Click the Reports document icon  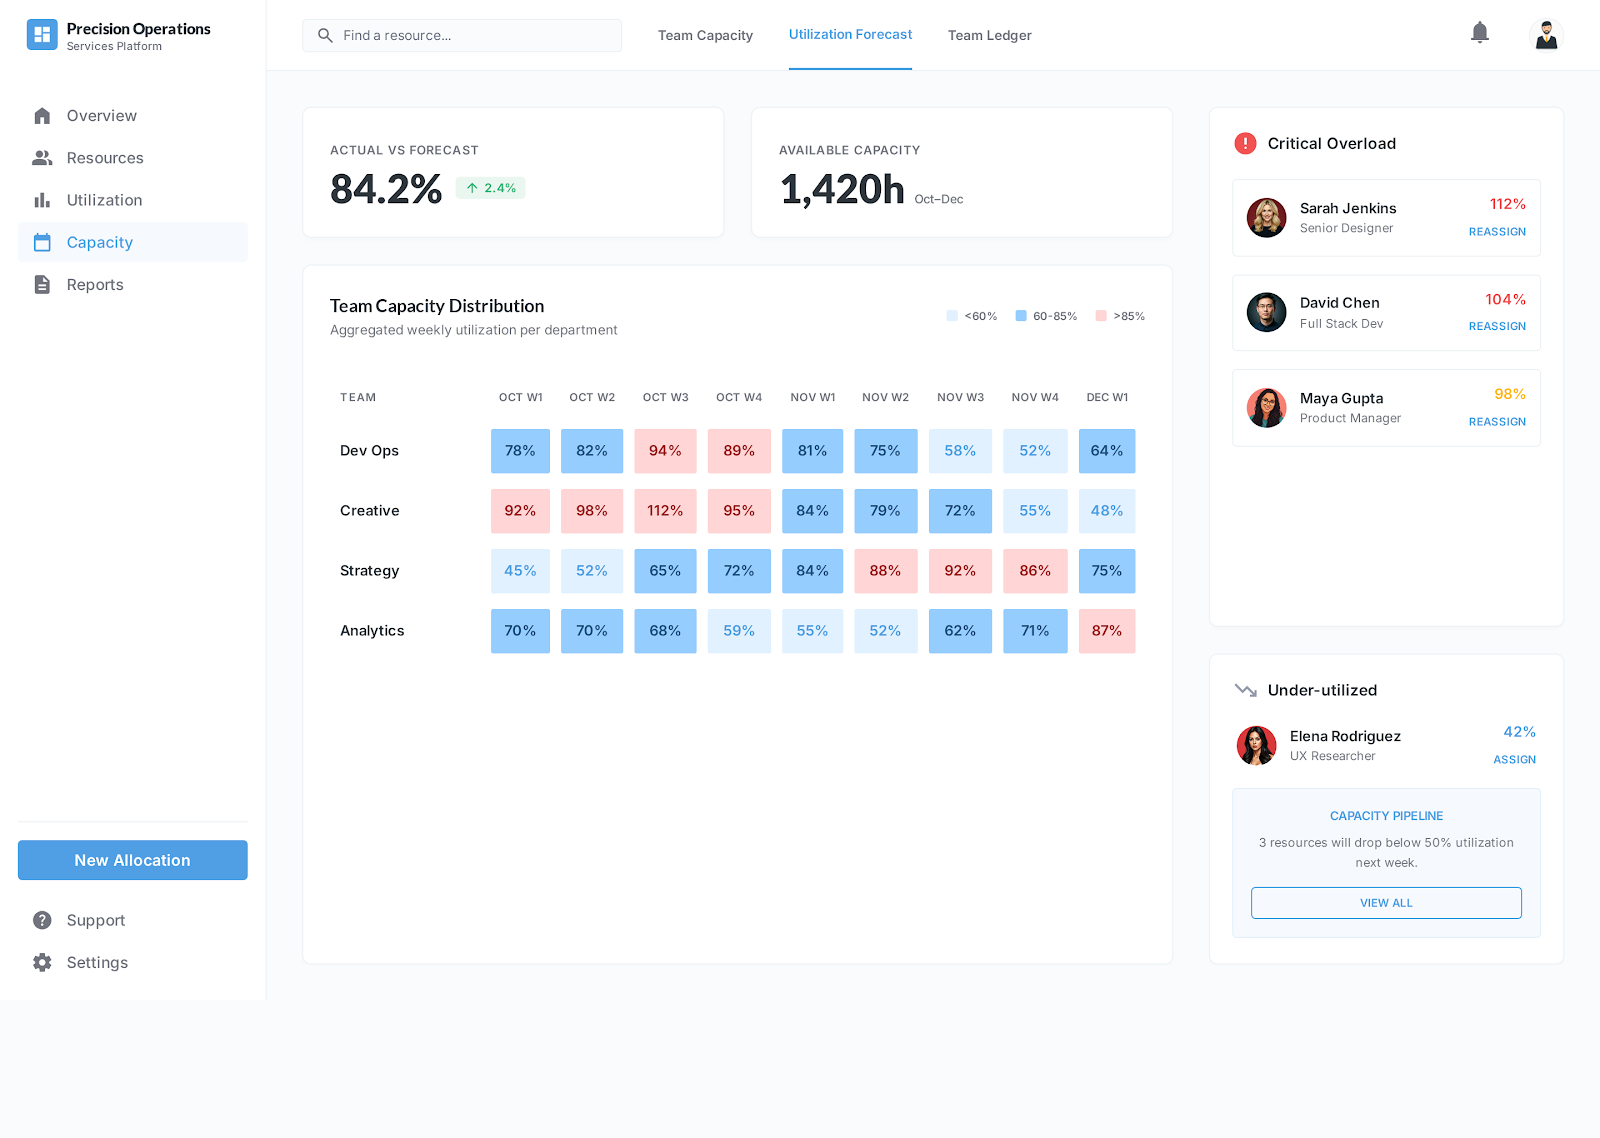(42, 285)
